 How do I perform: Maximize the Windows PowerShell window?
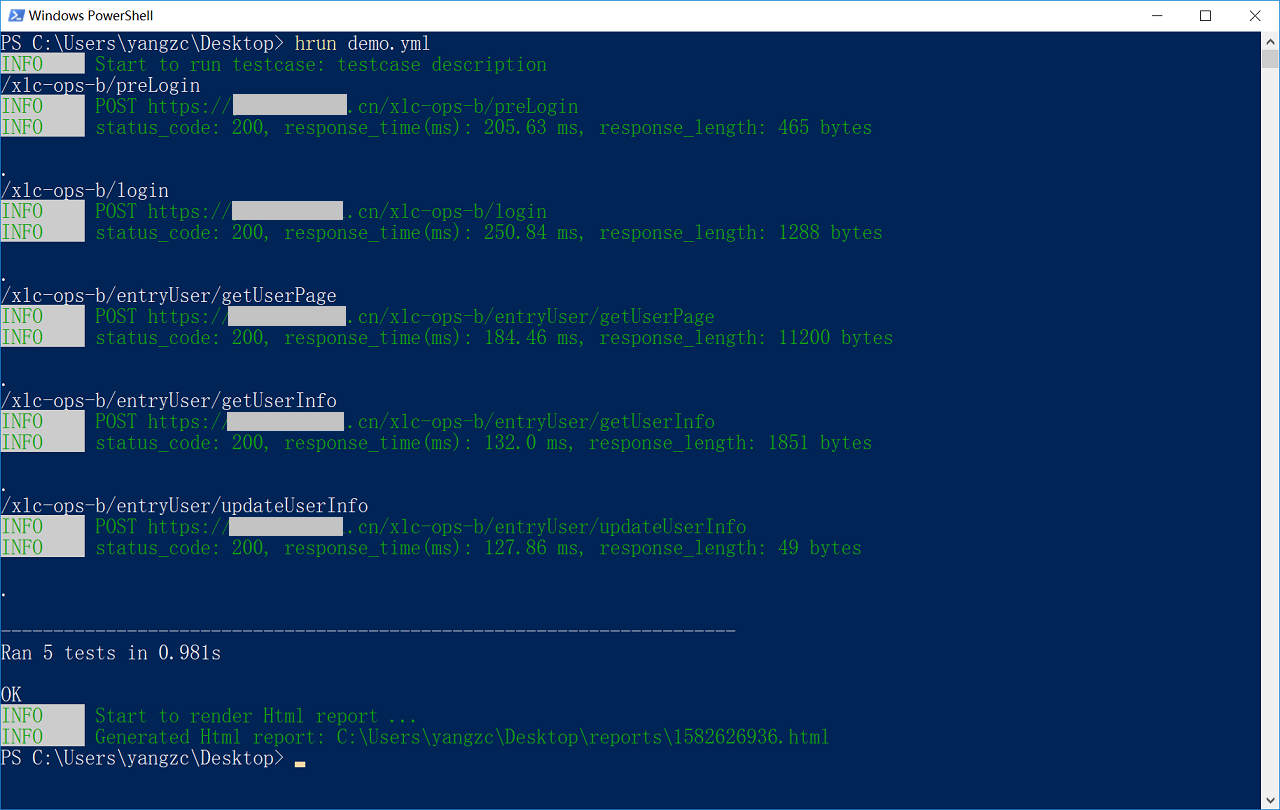[x=1205, y=15]
